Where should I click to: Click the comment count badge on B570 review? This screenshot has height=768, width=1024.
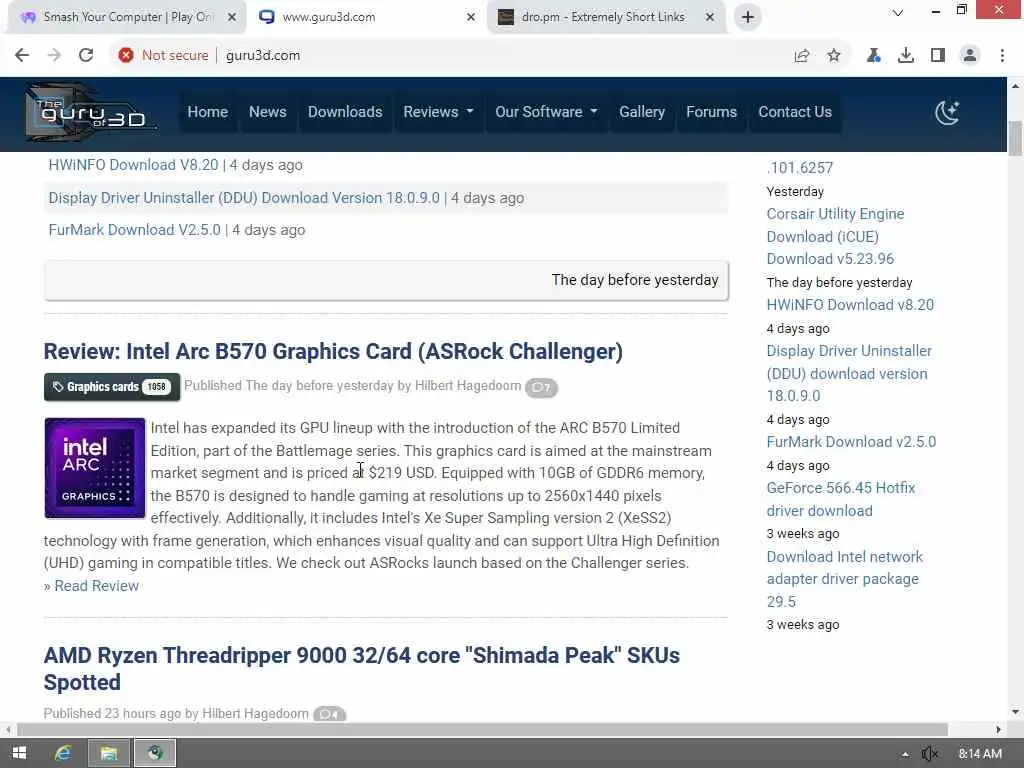tap(541, 387)
